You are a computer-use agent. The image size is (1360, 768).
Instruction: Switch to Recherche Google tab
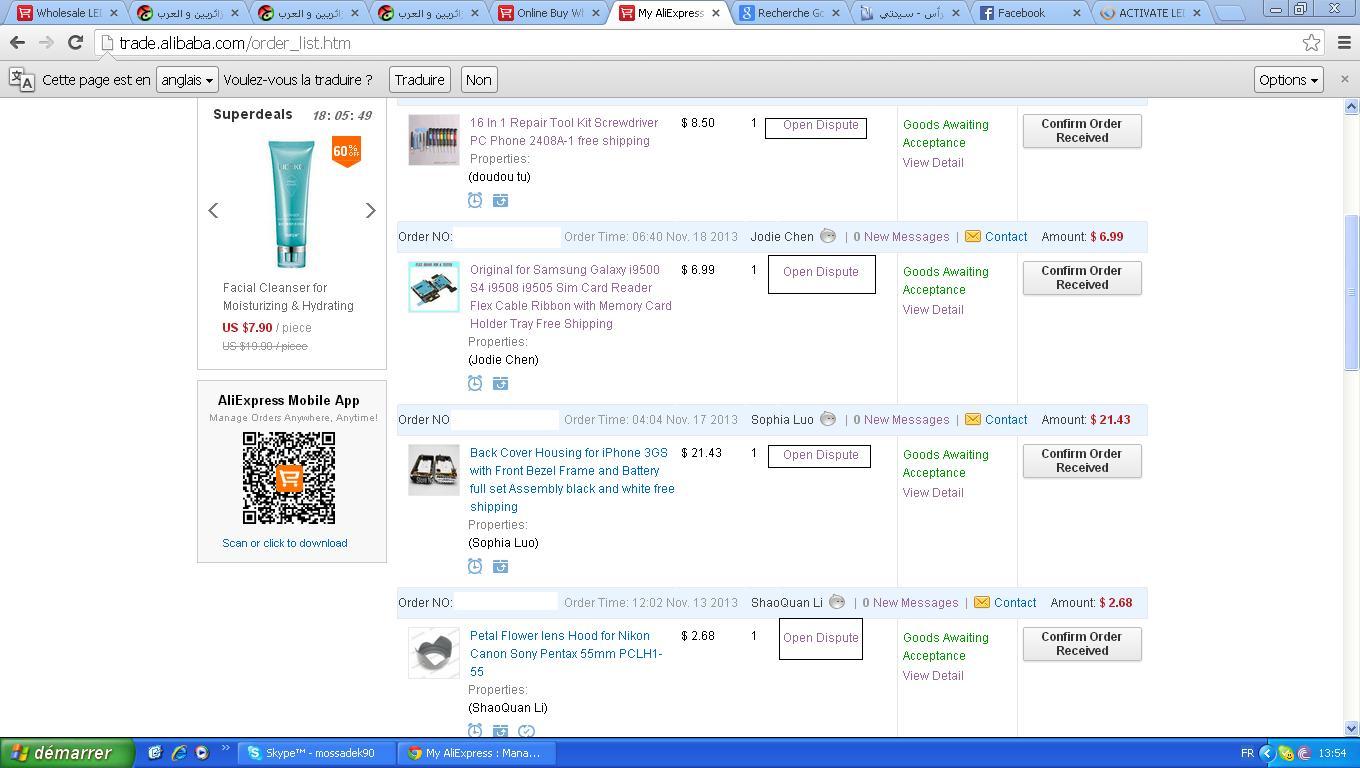click(790, 13)
